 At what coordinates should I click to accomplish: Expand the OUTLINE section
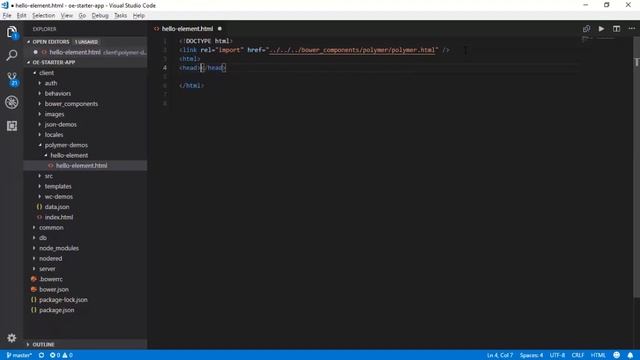click(x=29, y=344)
